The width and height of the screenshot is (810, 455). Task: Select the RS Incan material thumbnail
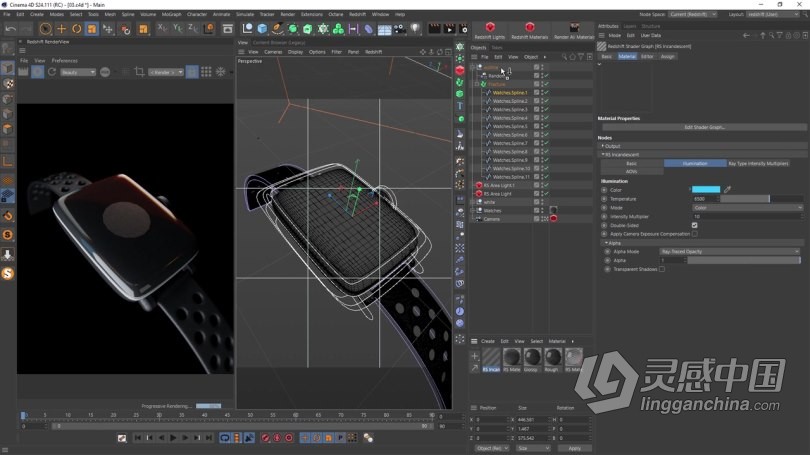(491, 359)
